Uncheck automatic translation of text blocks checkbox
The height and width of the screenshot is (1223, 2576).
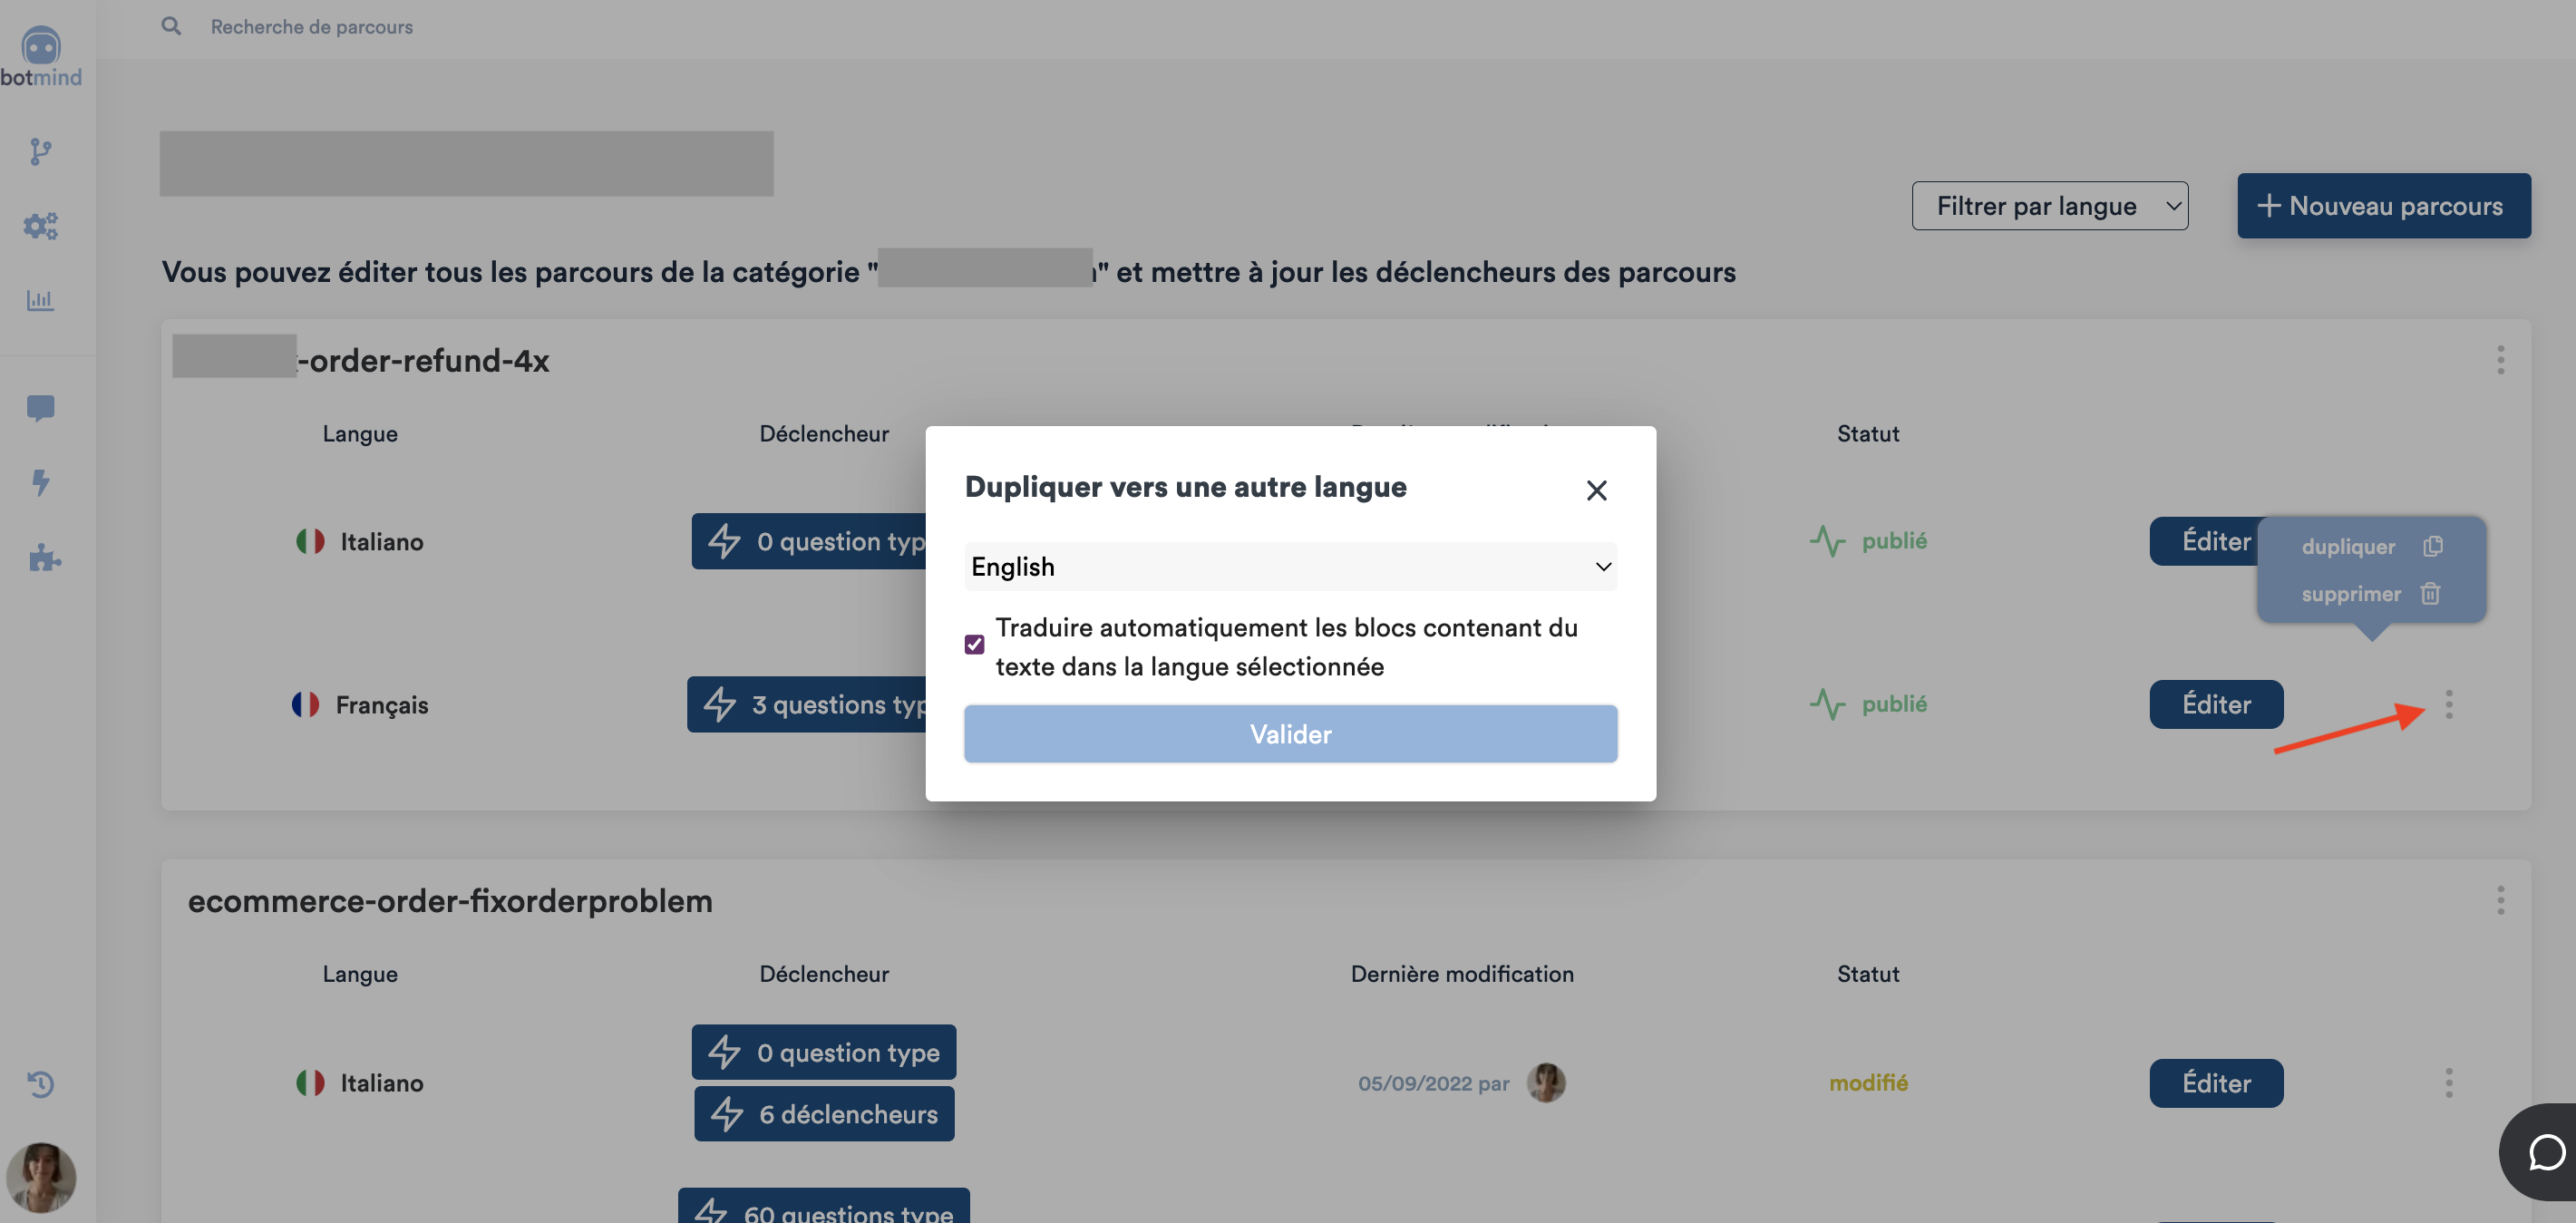[974, 645]
